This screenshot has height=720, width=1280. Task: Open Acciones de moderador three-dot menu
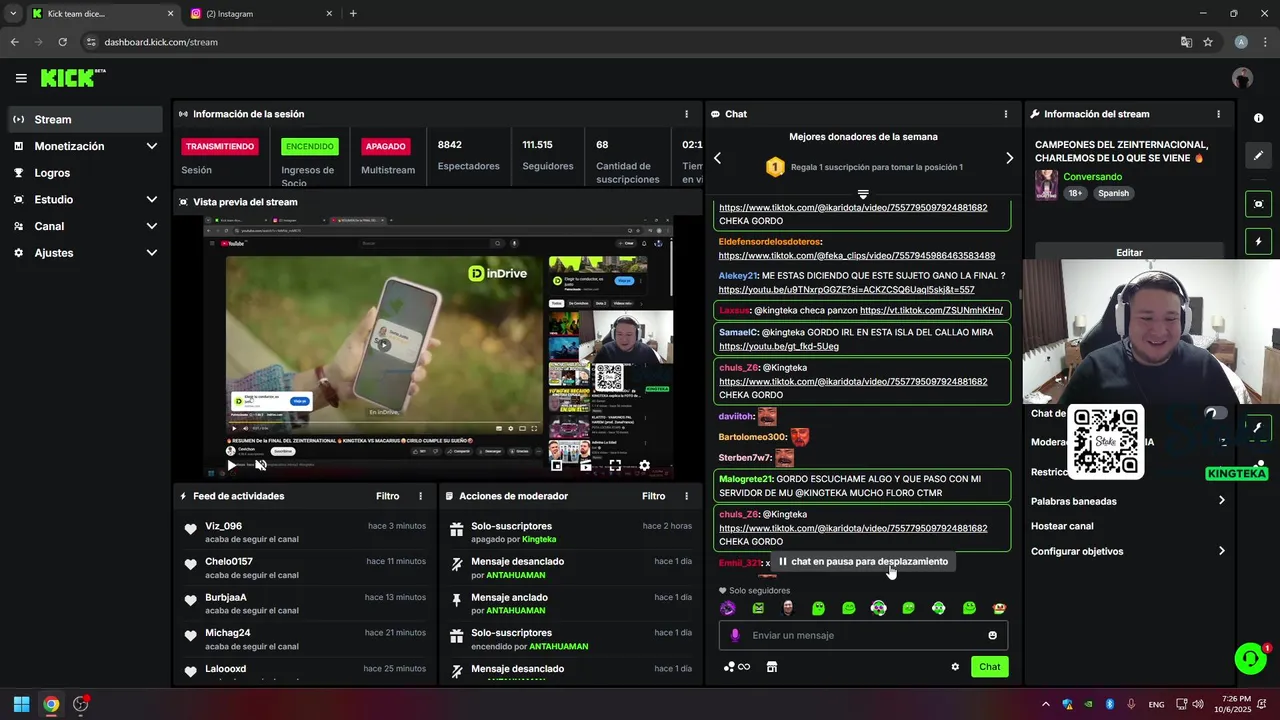click(686, 496)
